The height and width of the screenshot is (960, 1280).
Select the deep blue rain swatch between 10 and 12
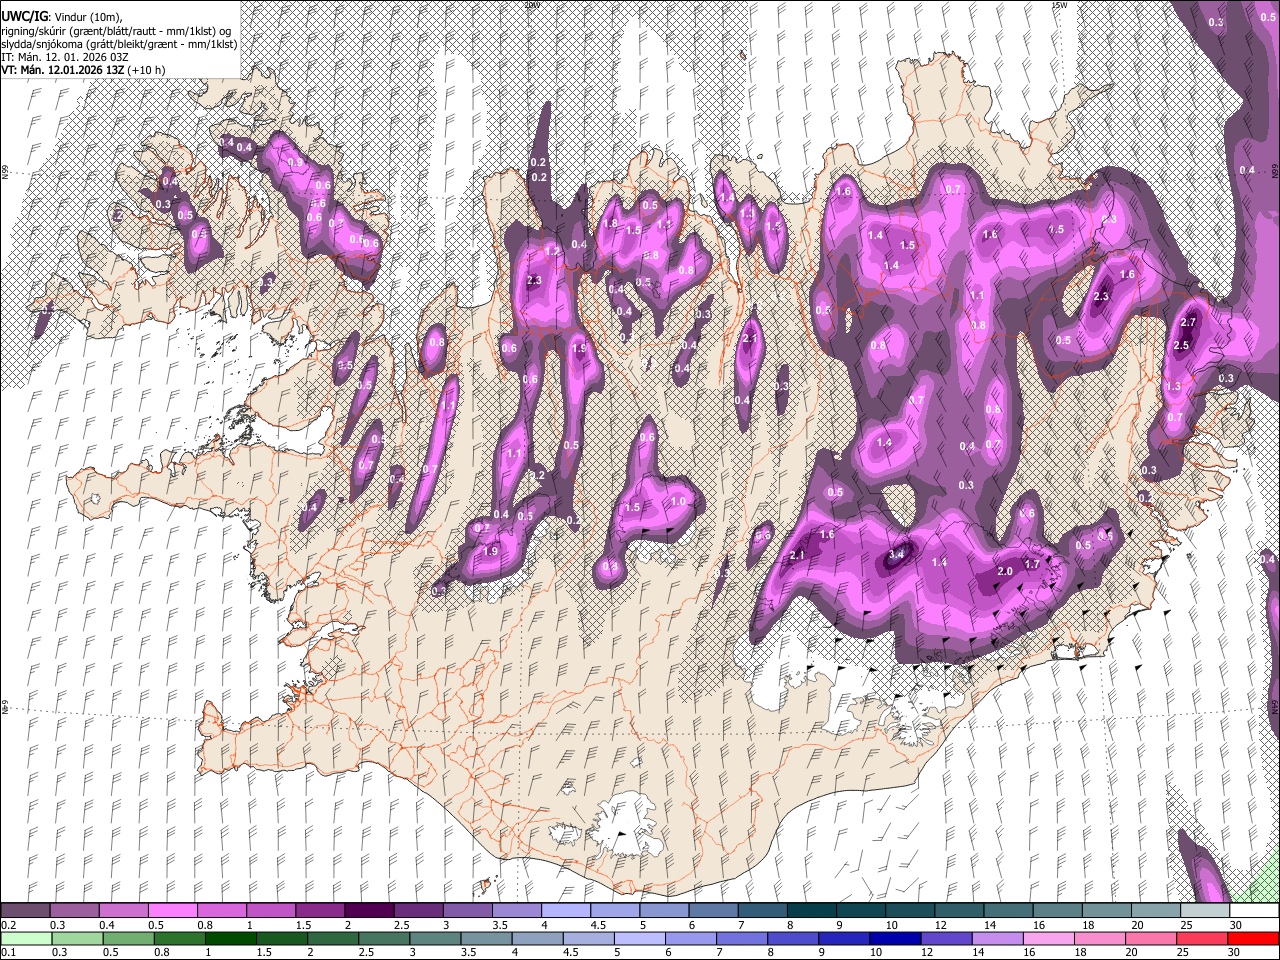pyautogui.click(x=896, y=938)
